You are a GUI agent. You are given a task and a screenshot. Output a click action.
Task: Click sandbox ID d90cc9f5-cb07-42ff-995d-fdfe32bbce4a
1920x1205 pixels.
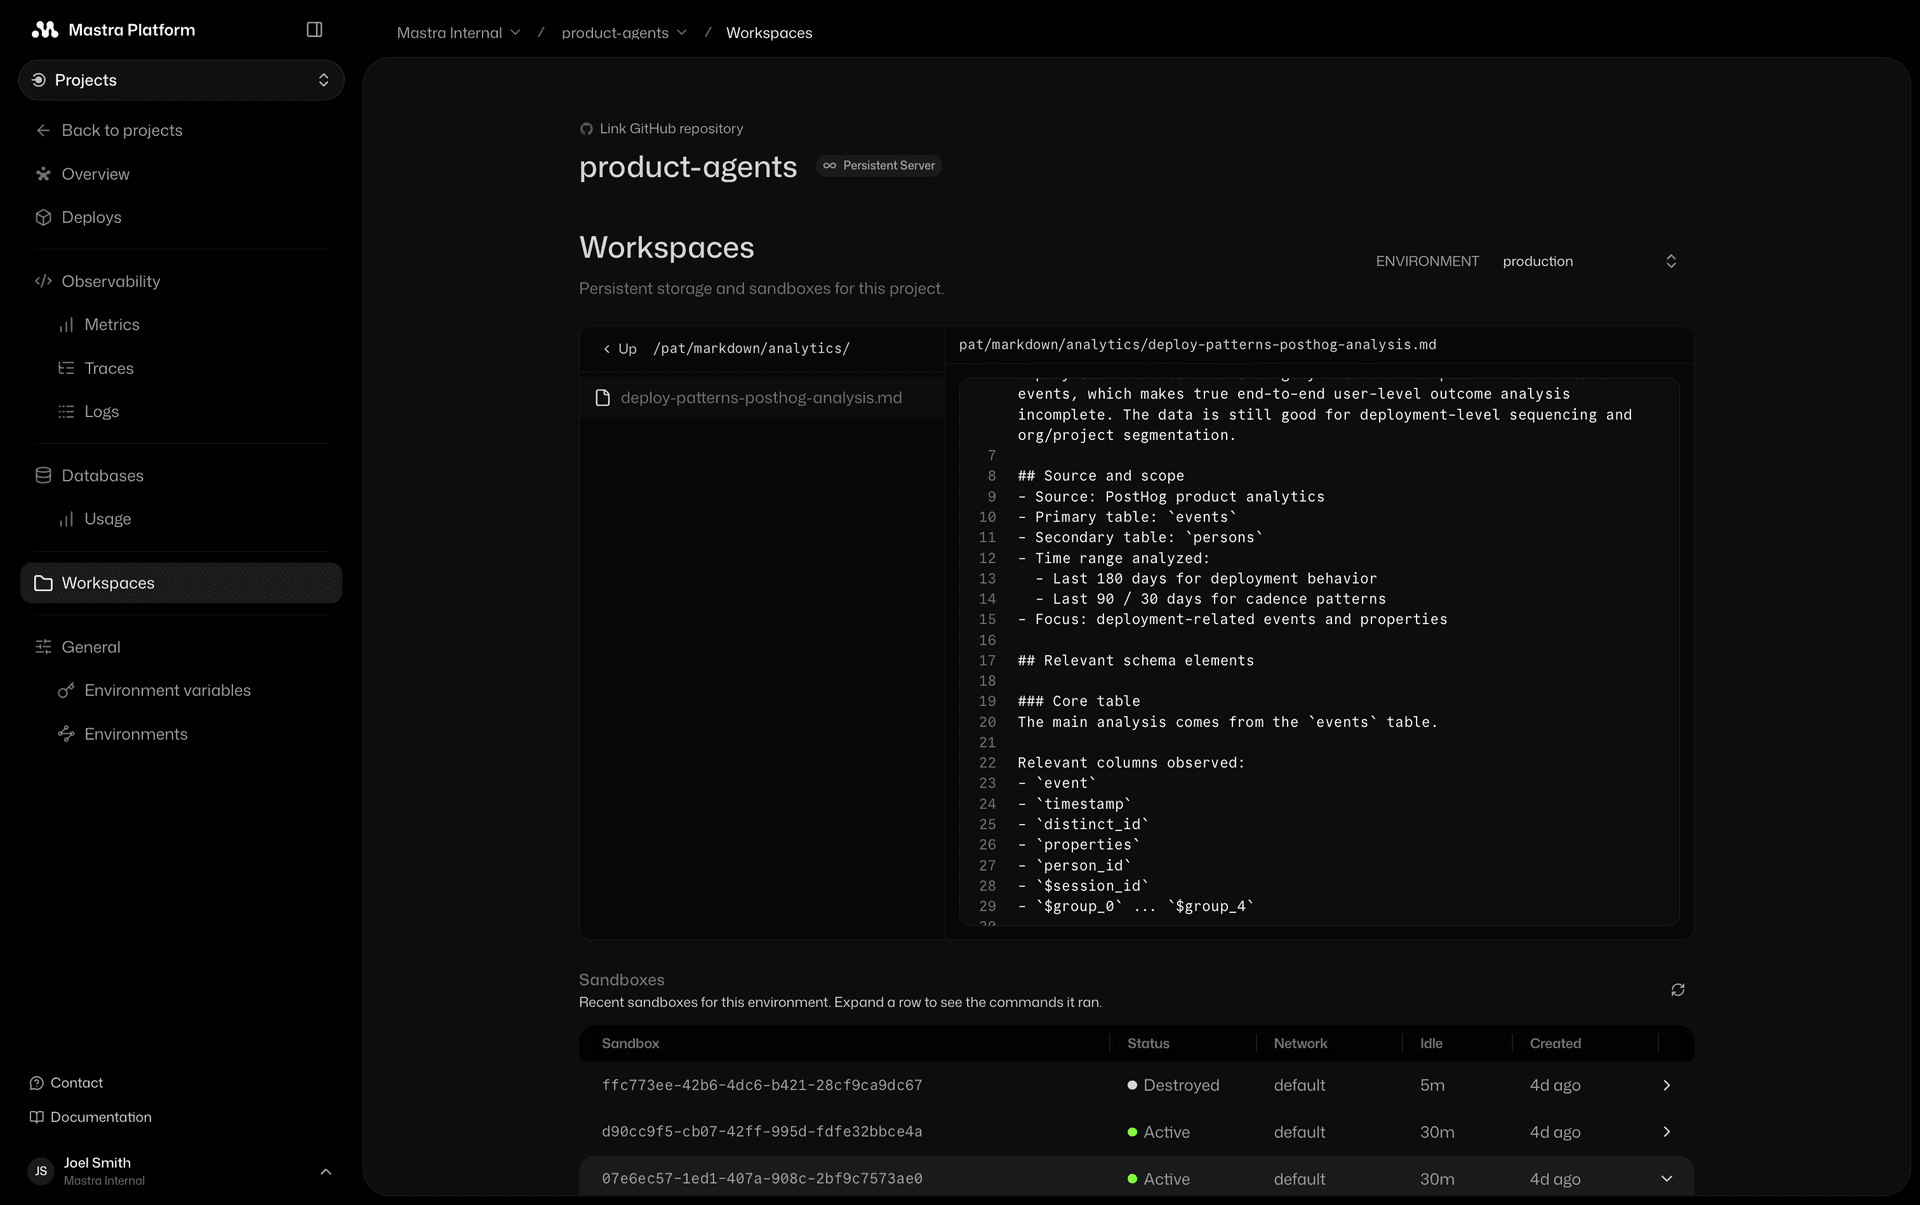click(762, 1132)
